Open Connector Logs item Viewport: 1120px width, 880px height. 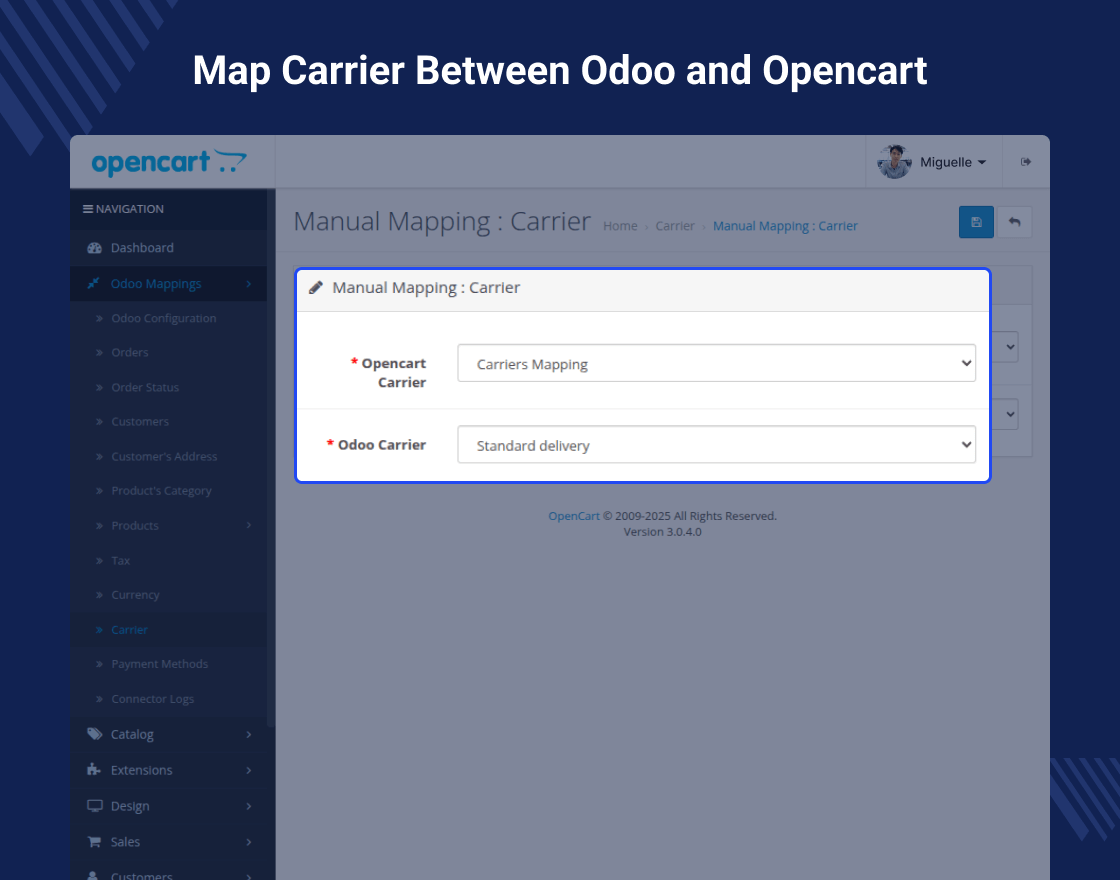[152, 699]
